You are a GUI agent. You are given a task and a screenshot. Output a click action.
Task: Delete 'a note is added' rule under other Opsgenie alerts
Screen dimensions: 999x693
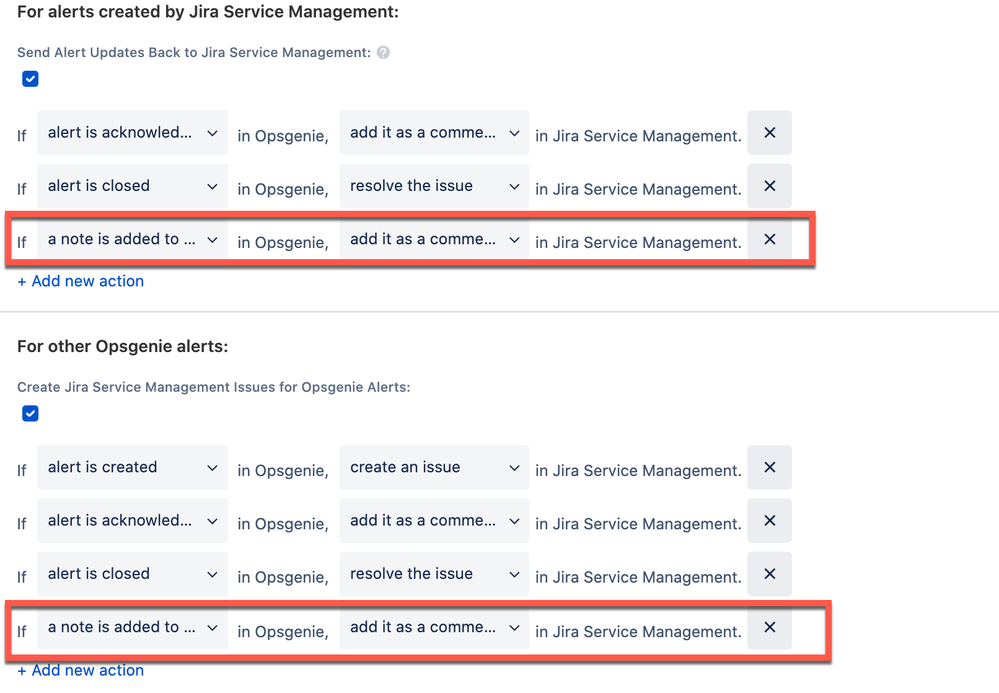coord(769,627)
